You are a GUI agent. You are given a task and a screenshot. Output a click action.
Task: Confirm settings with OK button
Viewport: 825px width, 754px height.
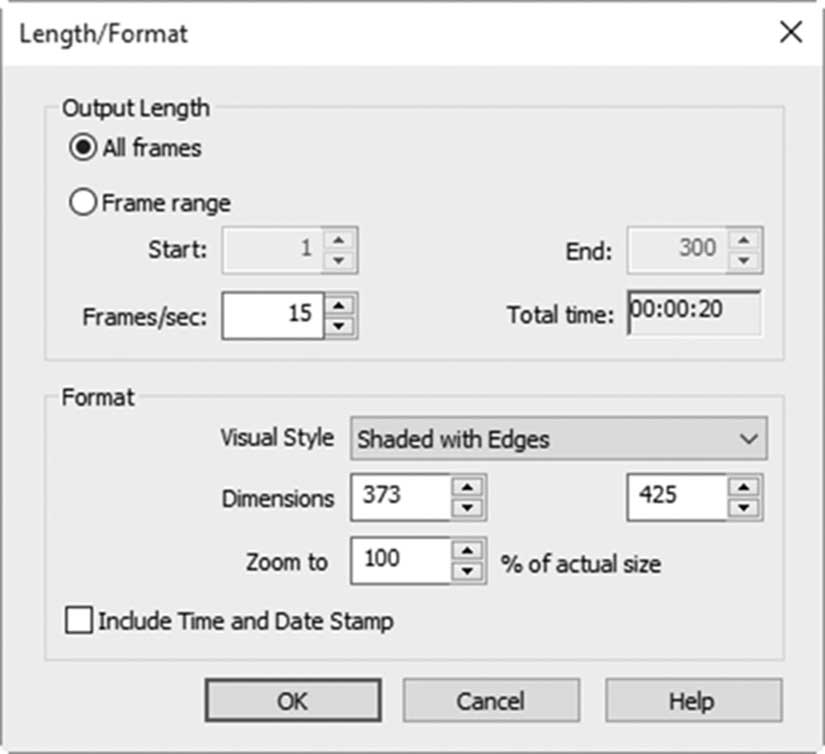tap(293, 701)
